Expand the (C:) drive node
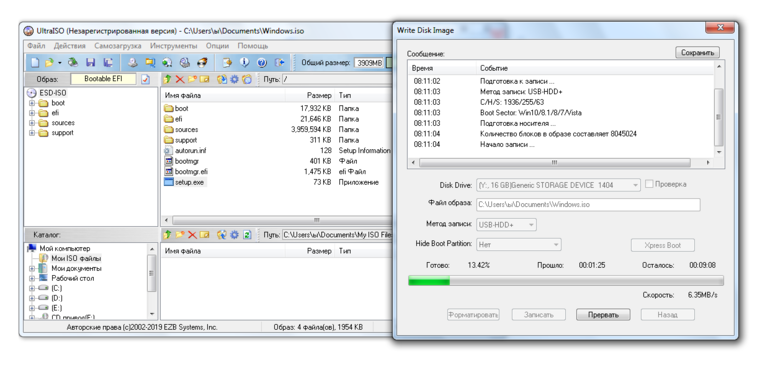760x365 pixels. tap(32, 288)
